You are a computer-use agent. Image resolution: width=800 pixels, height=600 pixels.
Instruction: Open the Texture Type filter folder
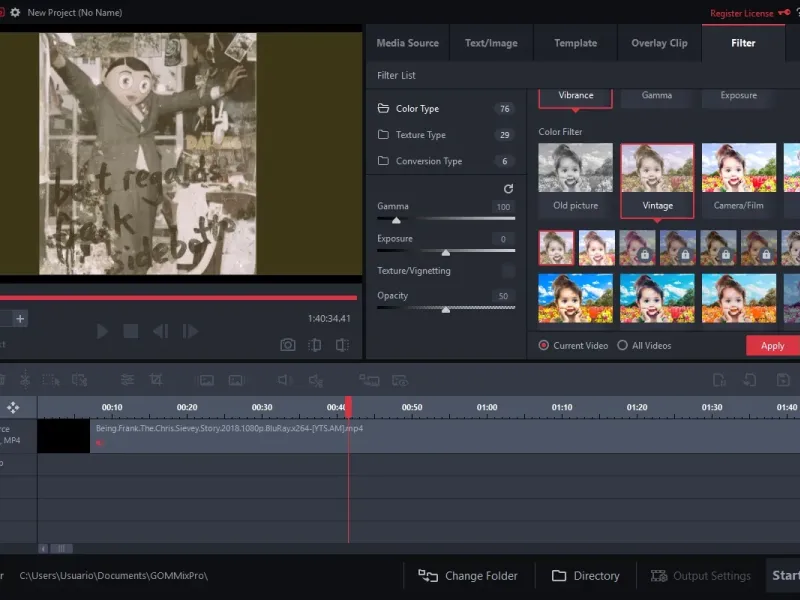click(420, 135)
